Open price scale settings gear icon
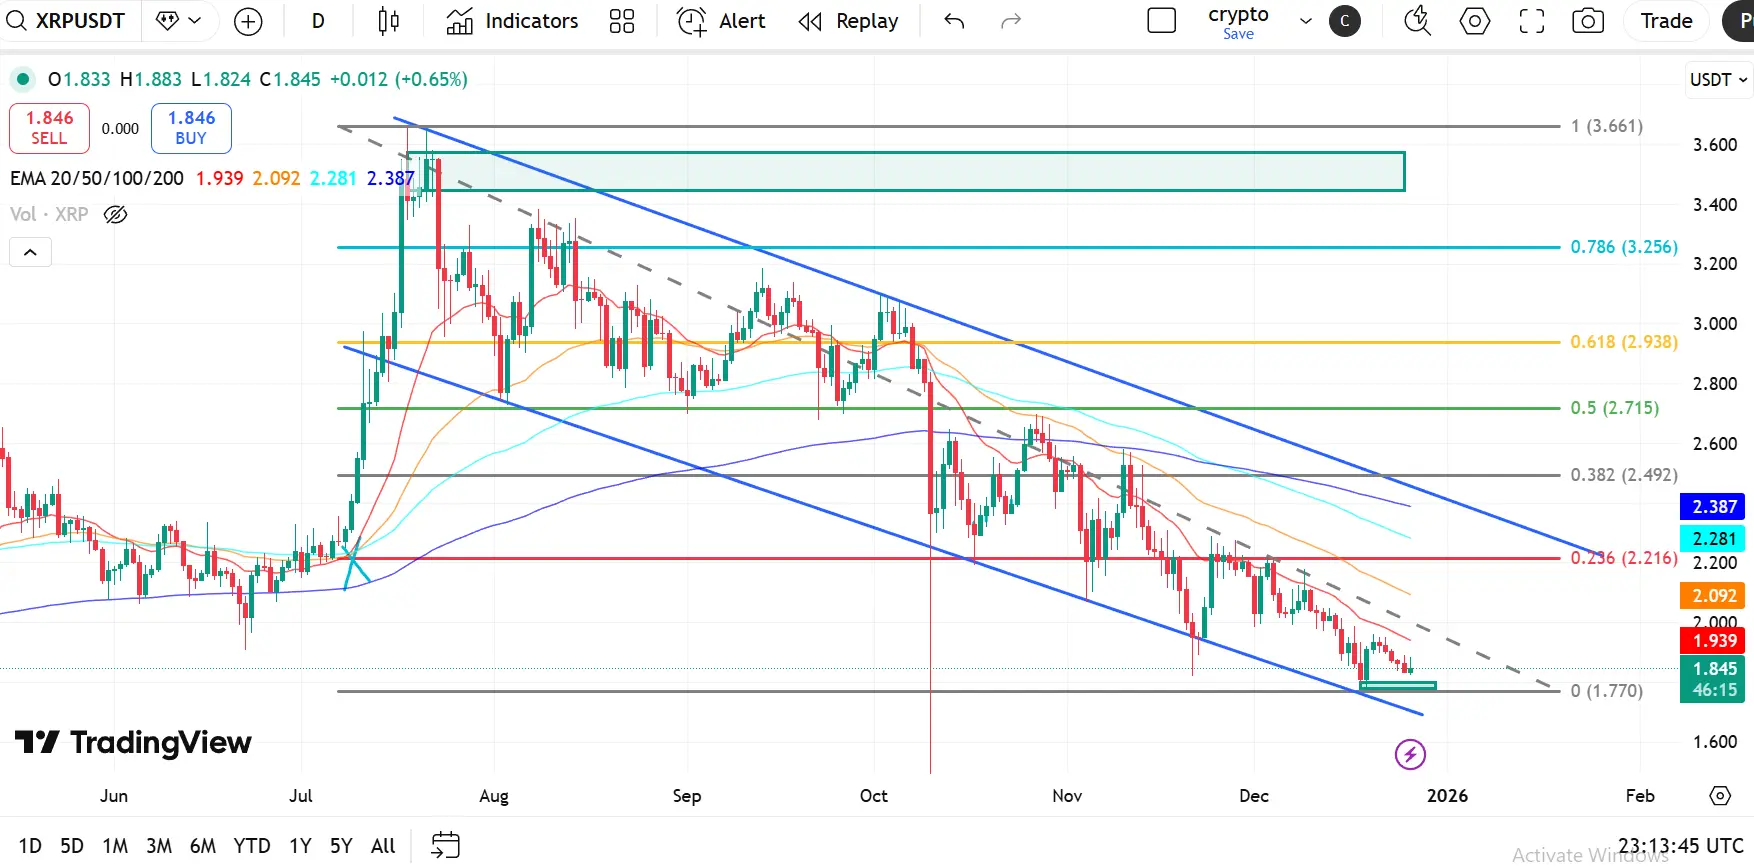 [x=1720, y=796]
